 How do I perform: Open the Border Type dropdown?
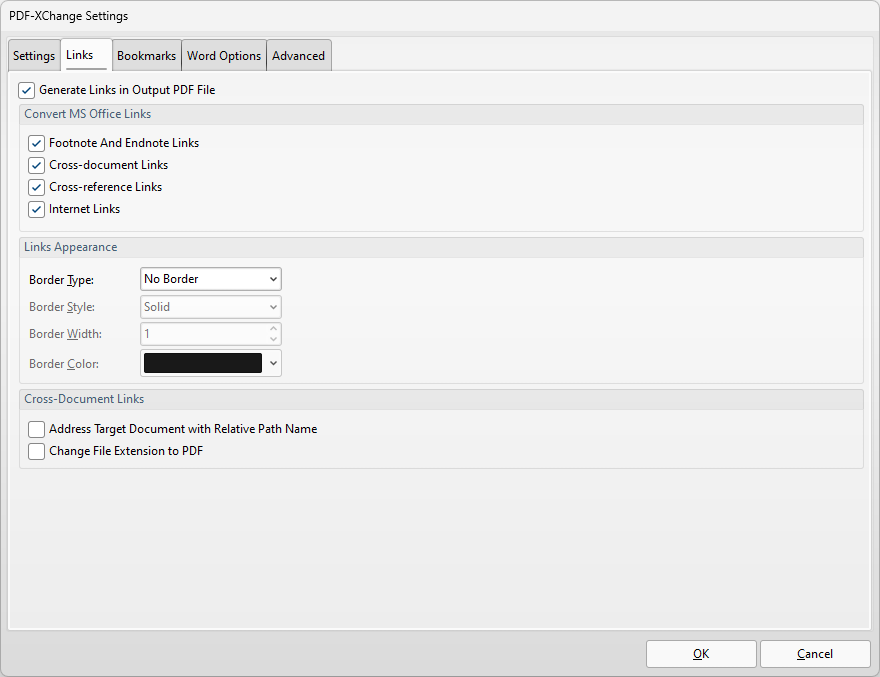tap(210, 279)
